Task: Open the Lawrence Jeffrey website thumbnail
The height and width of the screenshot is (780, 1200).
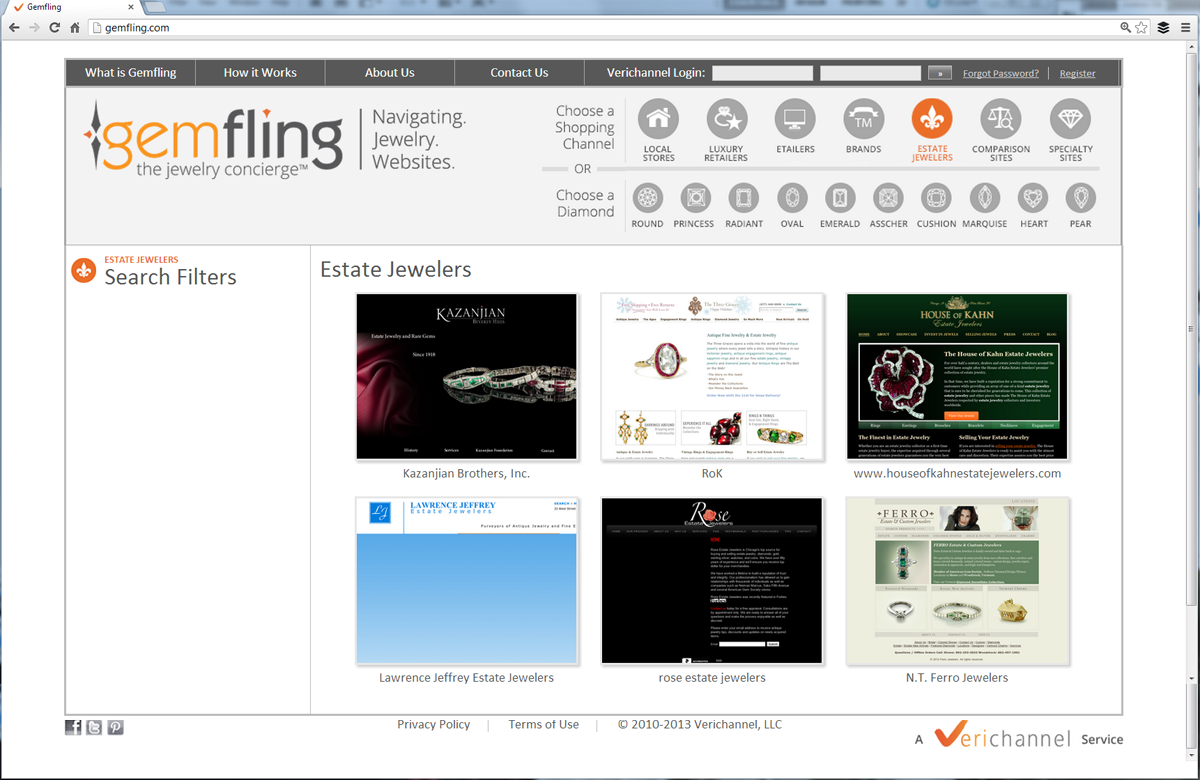Action: (467, 581)
